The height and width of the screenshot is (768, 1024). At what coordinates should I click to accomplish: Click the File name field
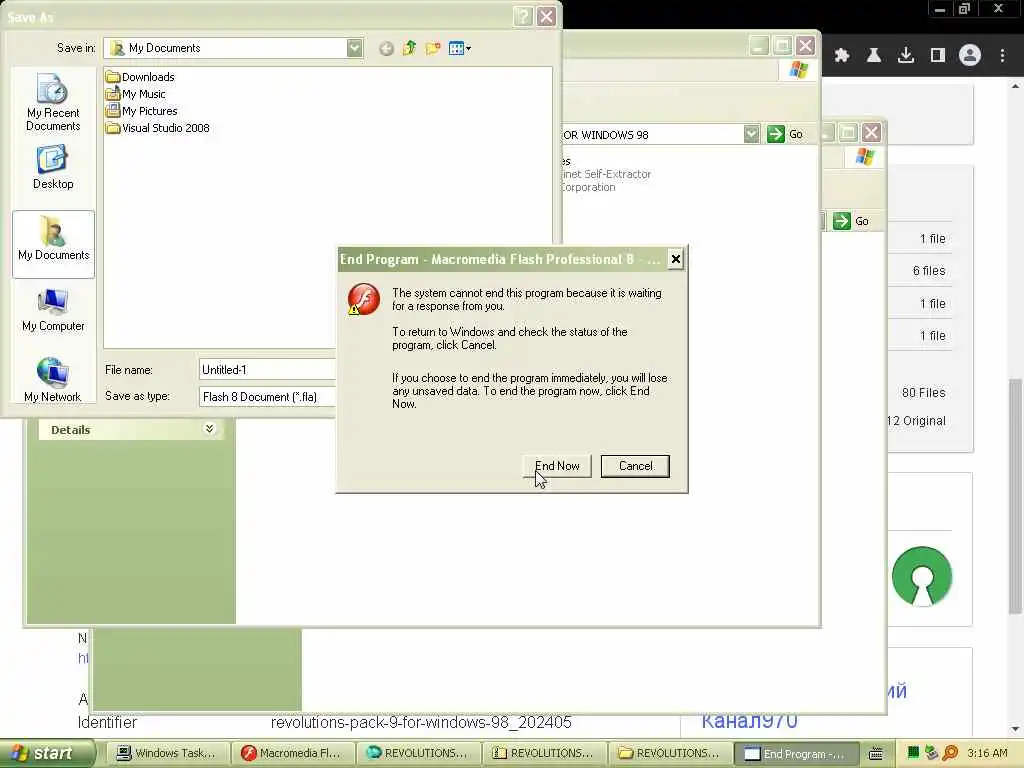(x=267, y=370)
